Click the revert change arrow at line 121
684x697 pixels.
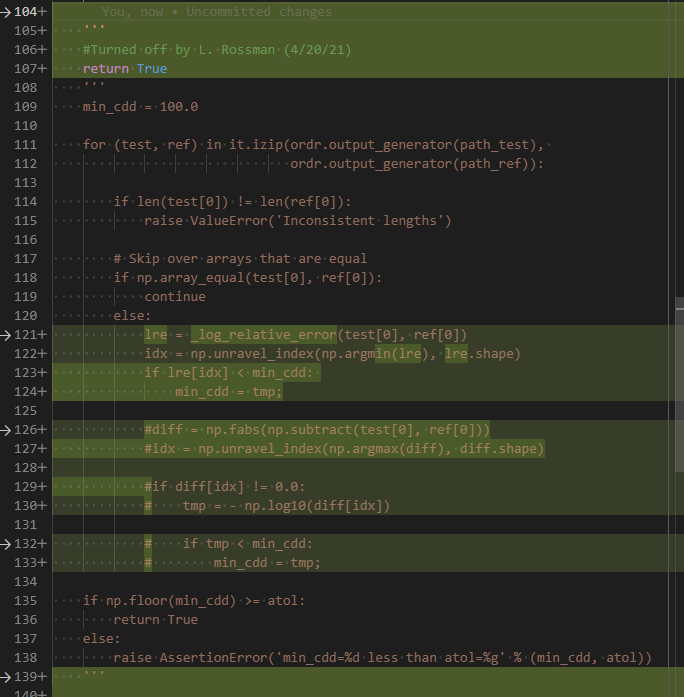tap(5, 335)
